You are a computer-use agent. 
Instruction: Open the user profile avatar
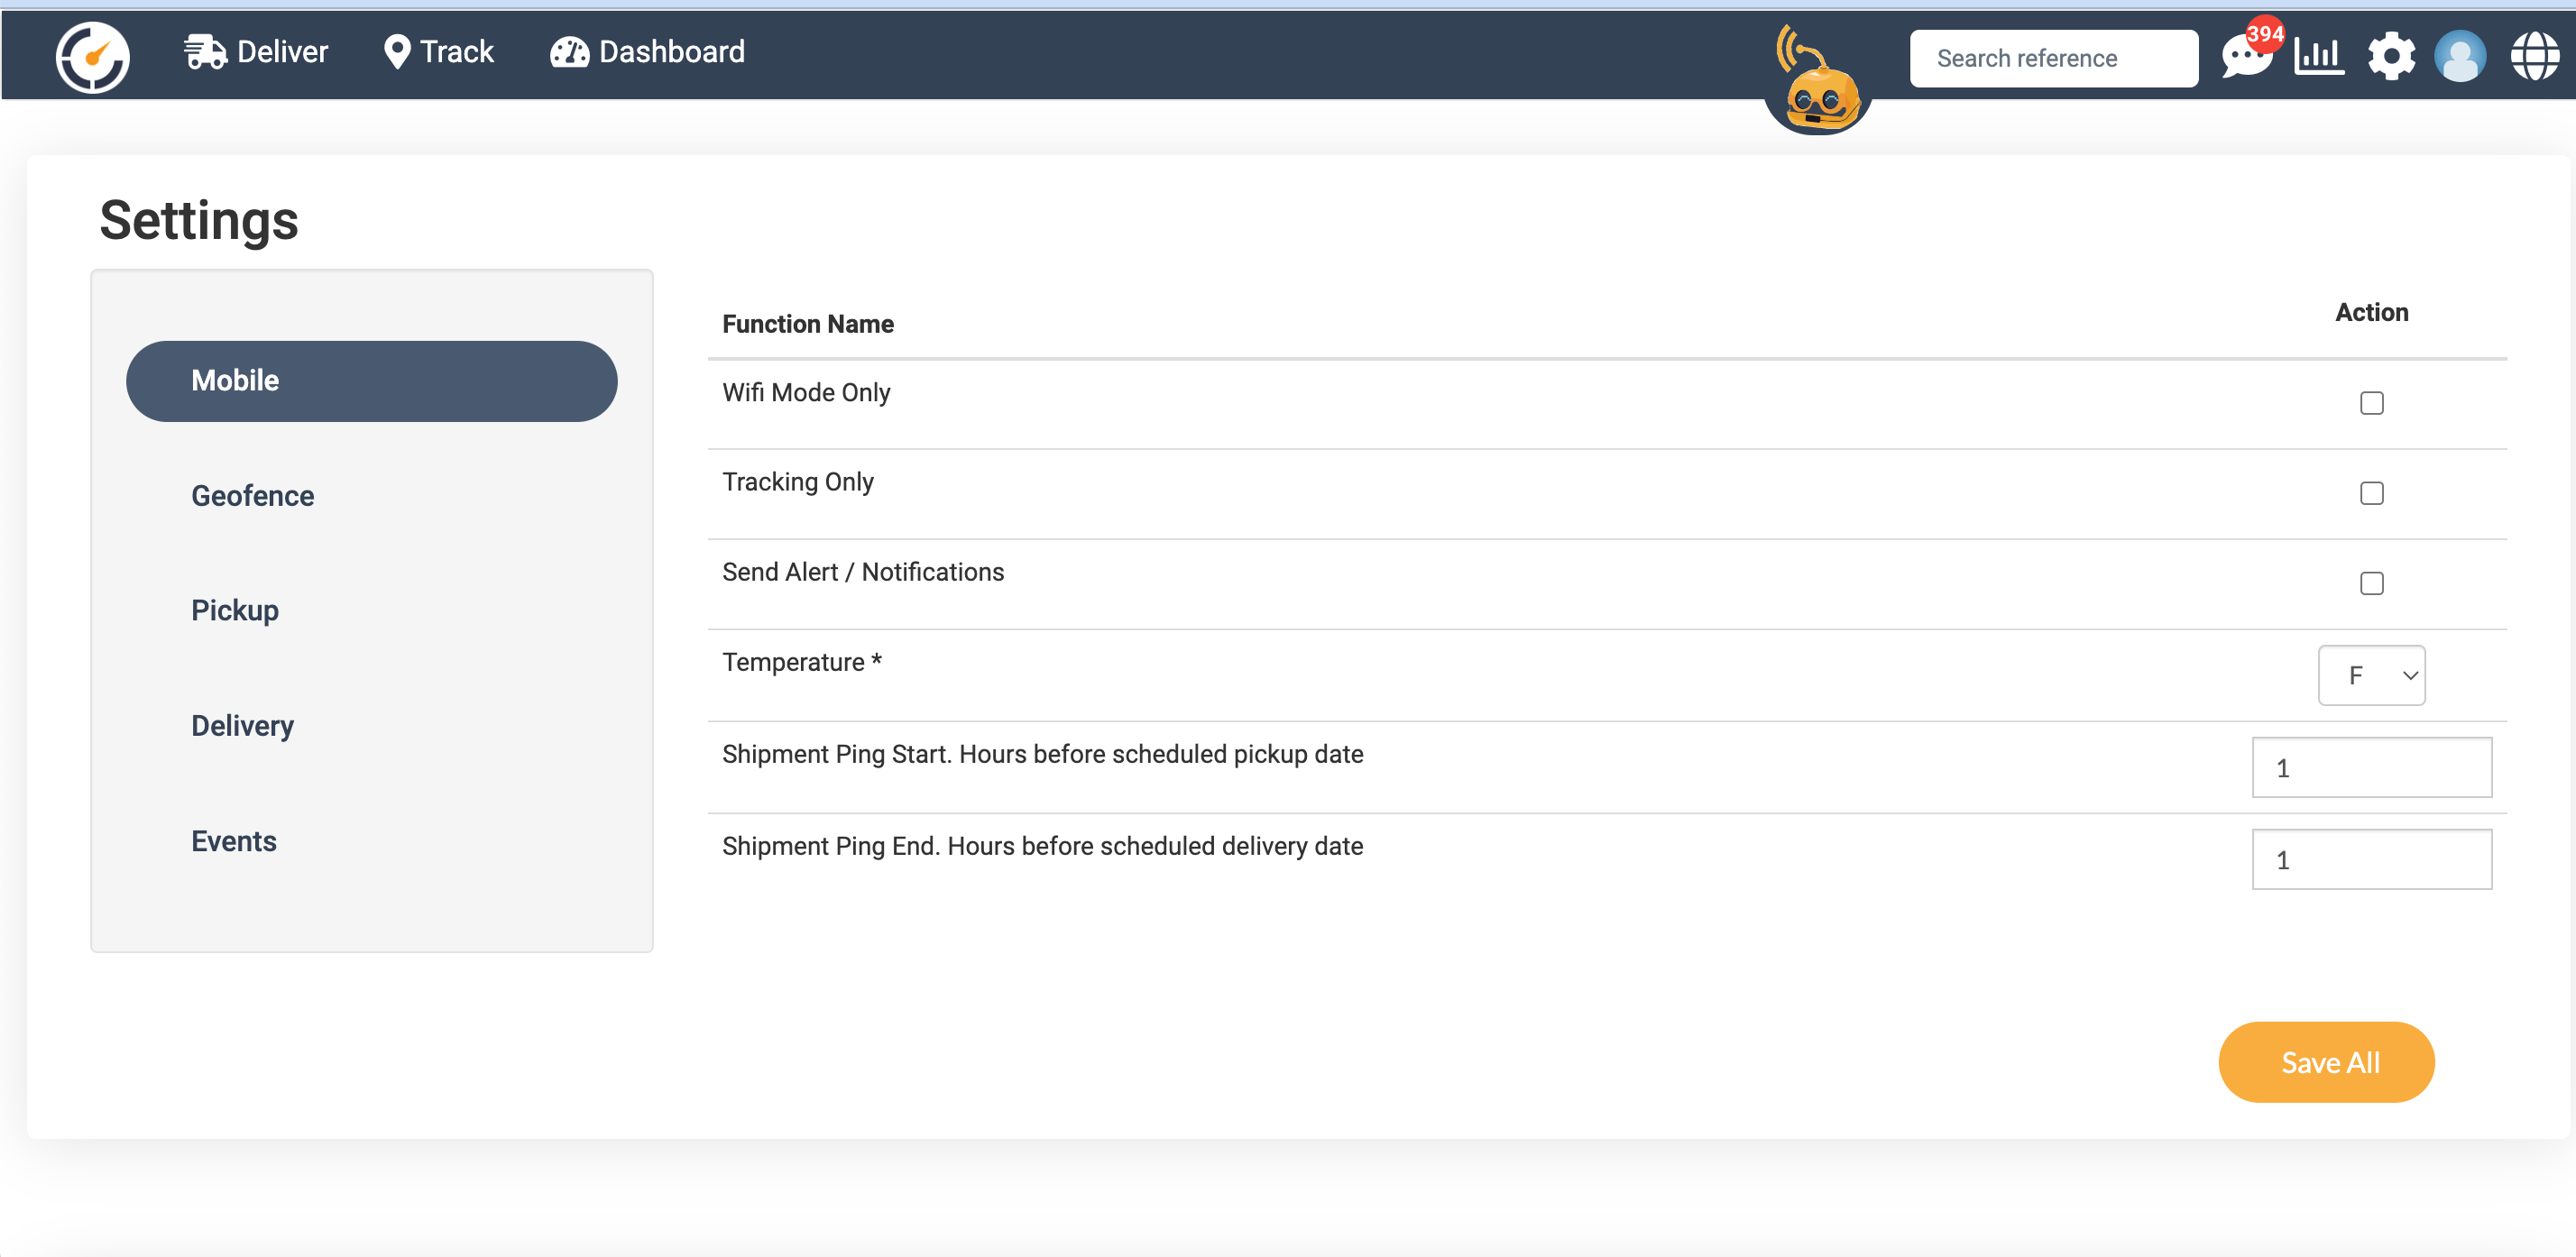[x=2462, y=55]
